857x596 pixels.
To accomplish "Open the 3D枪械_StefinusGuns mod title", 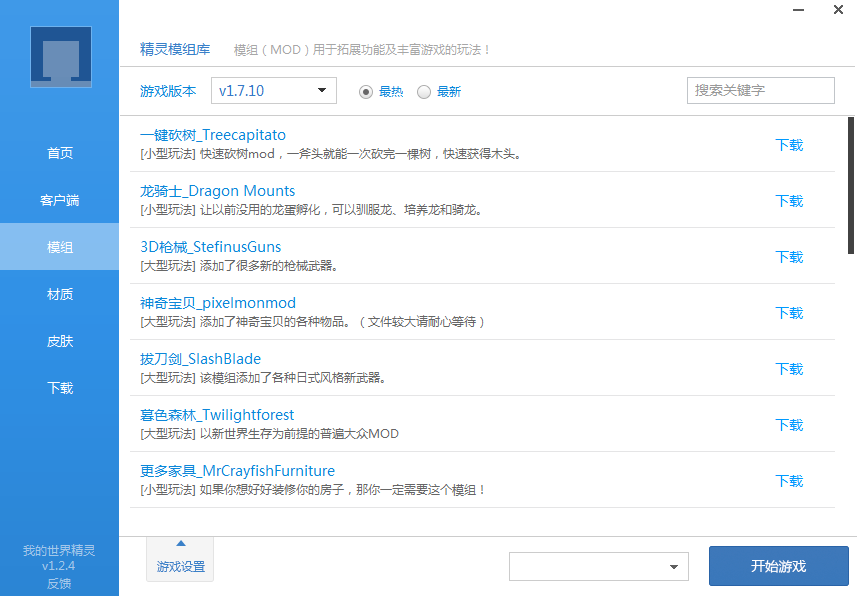I will click(210, 247).
